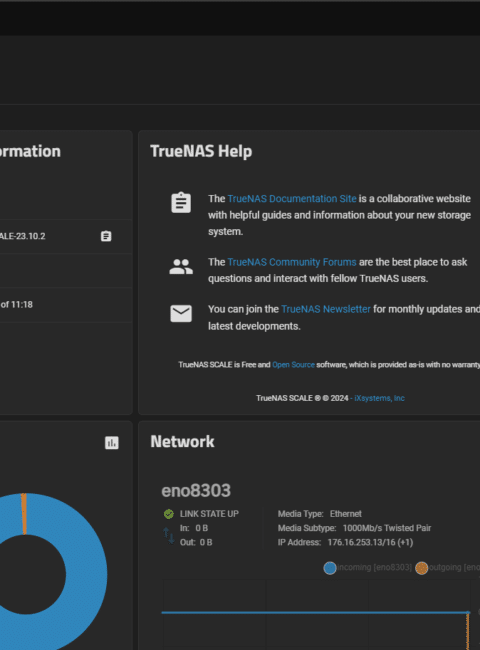The height and width of the screenshot is (650, 480).
Task: Click the TrueNAS Help card title
Action: 201,151
